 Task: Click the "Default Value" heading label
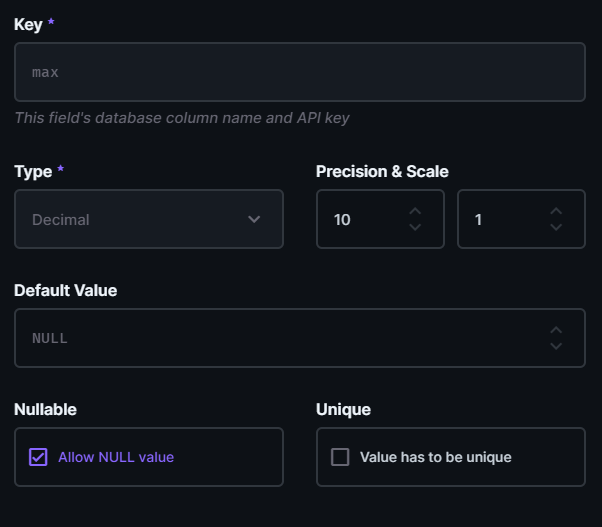tap(65, 290)
